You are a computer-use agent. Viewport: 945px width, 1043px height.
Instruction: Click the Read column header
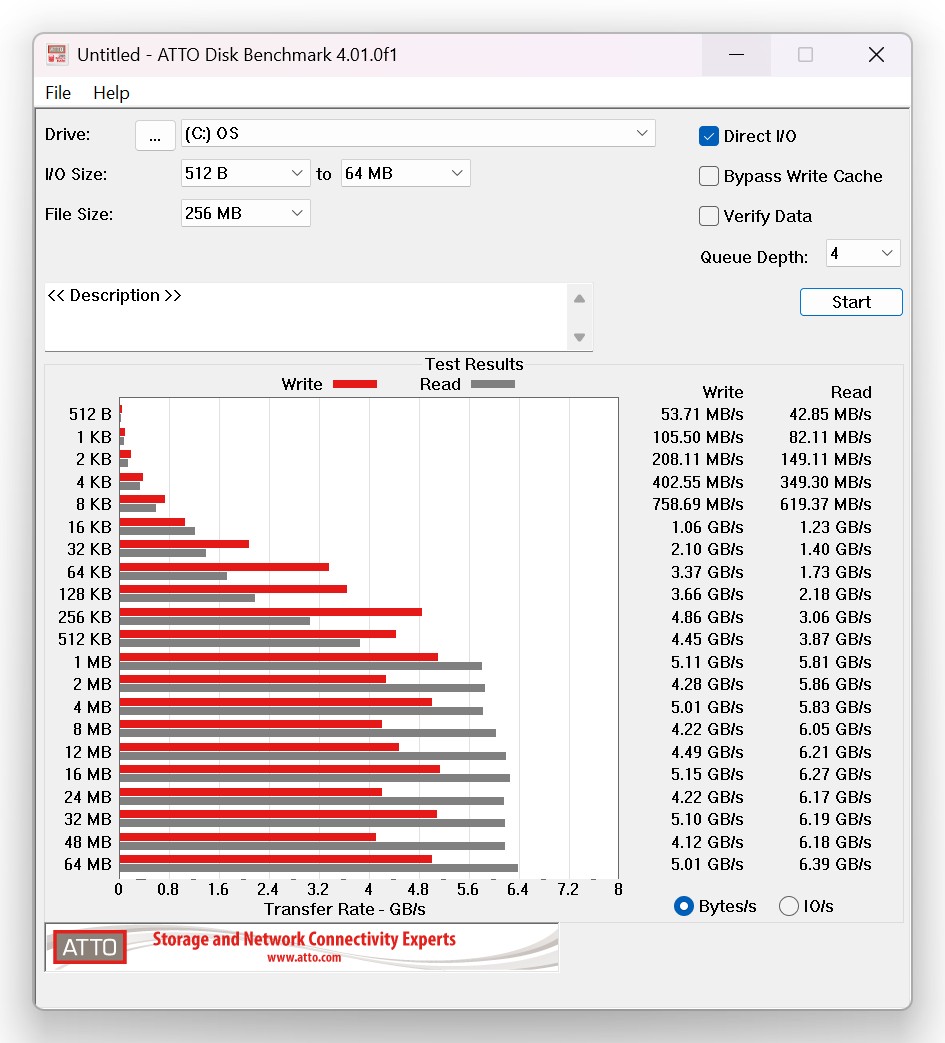pyautogui.click(x=851, y=392)
